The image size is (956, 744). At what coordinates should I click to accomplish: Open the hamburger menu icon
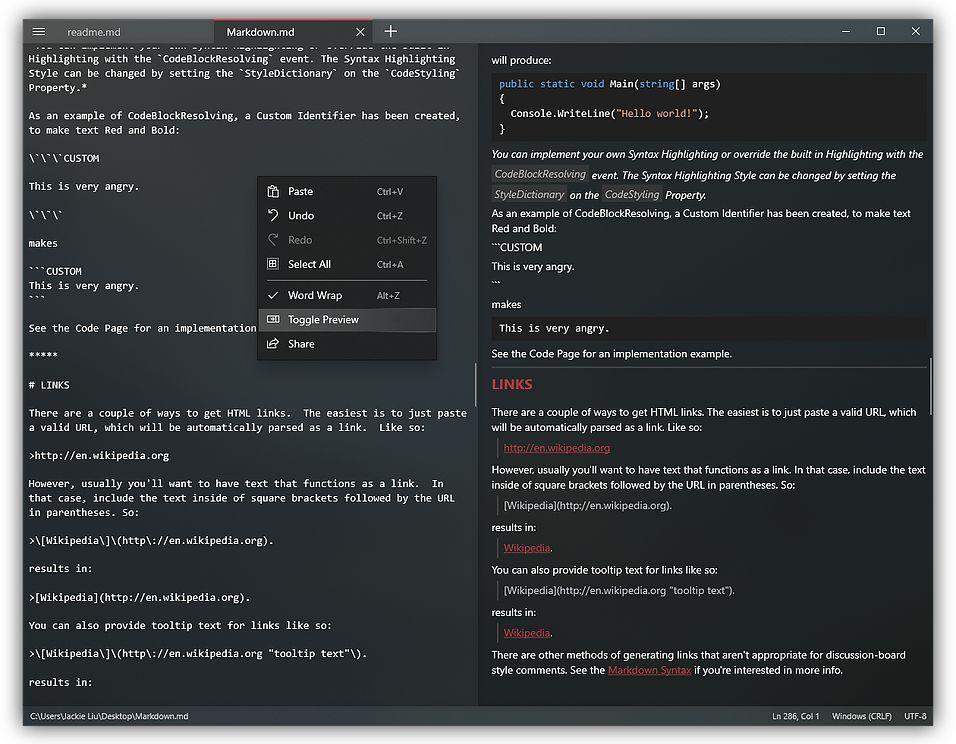[38, 32]
